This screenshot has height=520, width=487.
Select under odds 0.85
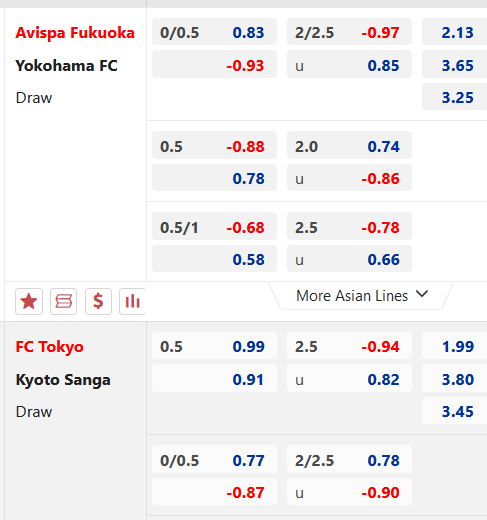click(349, 64)
